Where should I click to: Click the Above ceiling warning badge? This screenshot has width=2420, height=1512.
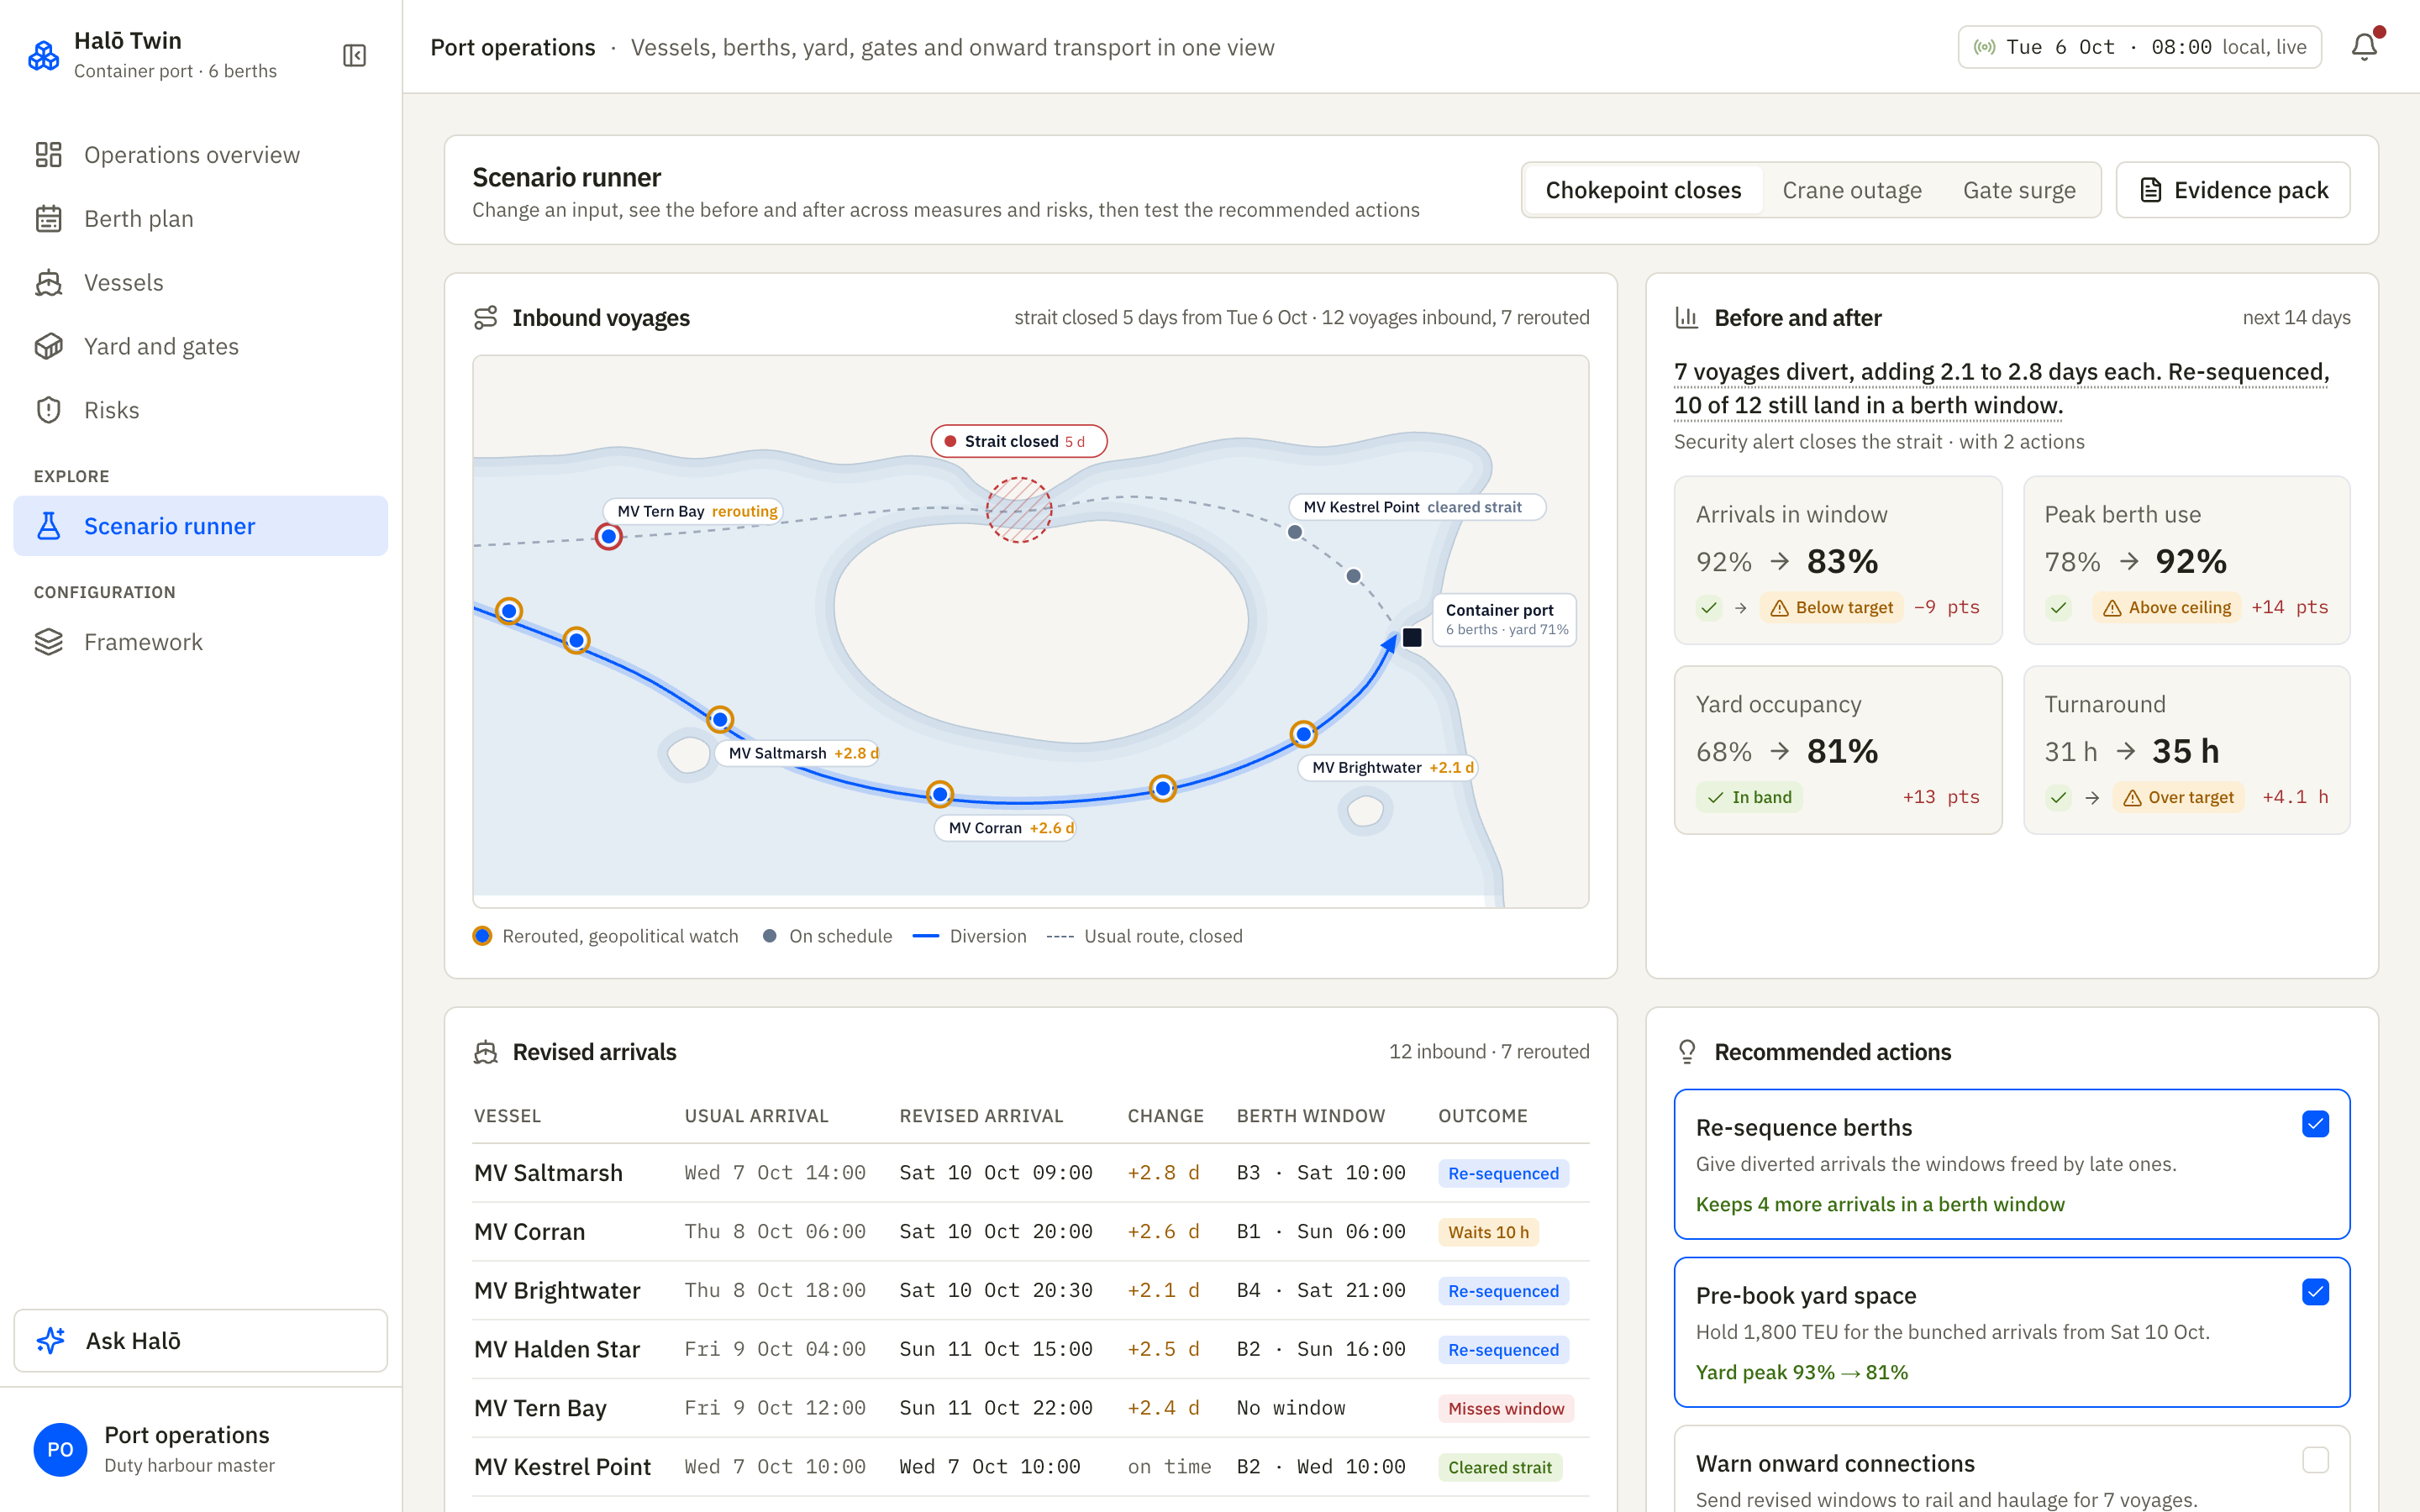(x=2166, y=607)
